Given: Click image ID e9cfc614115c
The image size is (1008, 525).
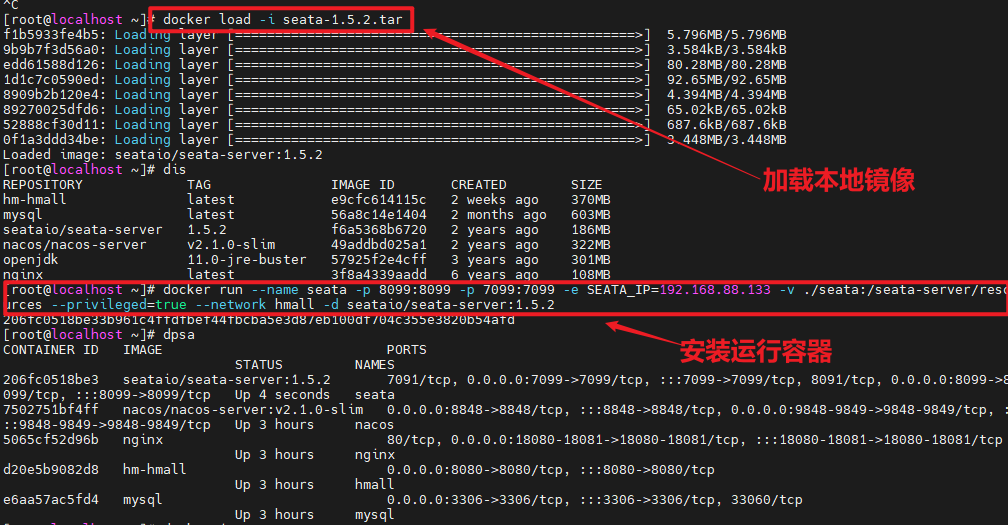Looking at the screenshot, I should pyautogui.click(x=379, y=200).
